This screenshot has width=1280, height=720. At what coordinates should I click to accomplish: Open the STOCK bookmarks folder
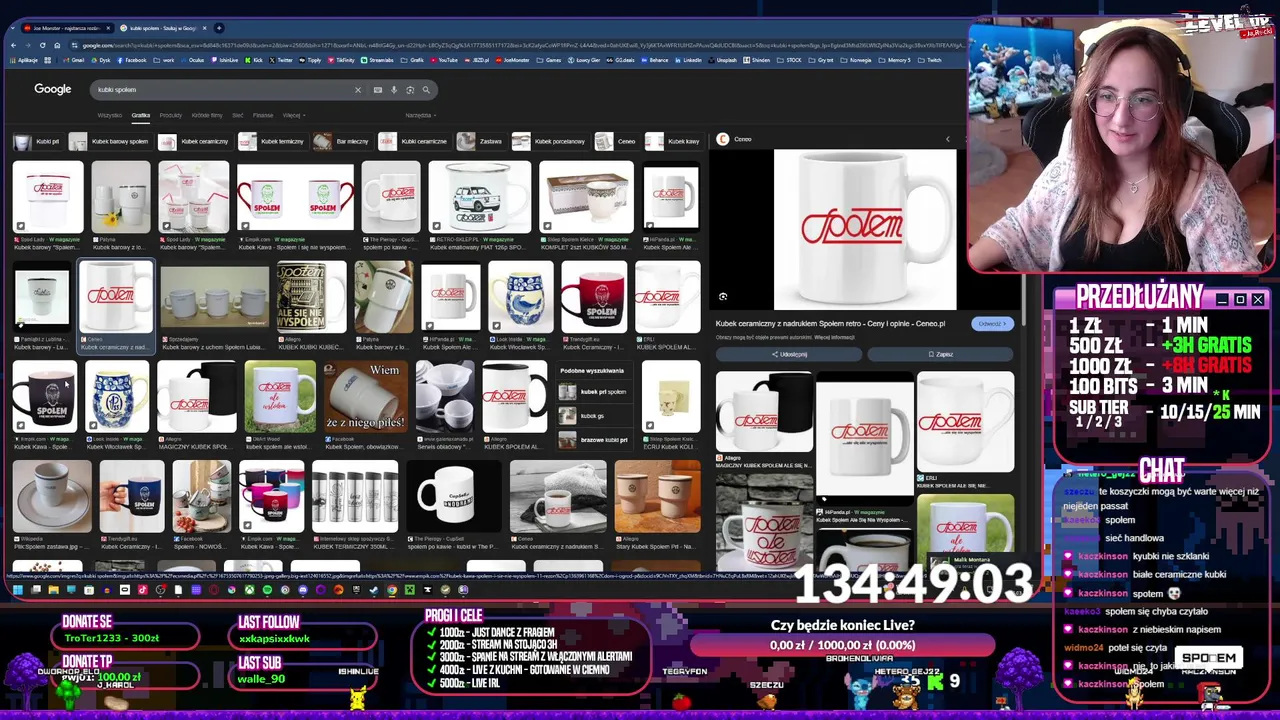tap(790, 60)
